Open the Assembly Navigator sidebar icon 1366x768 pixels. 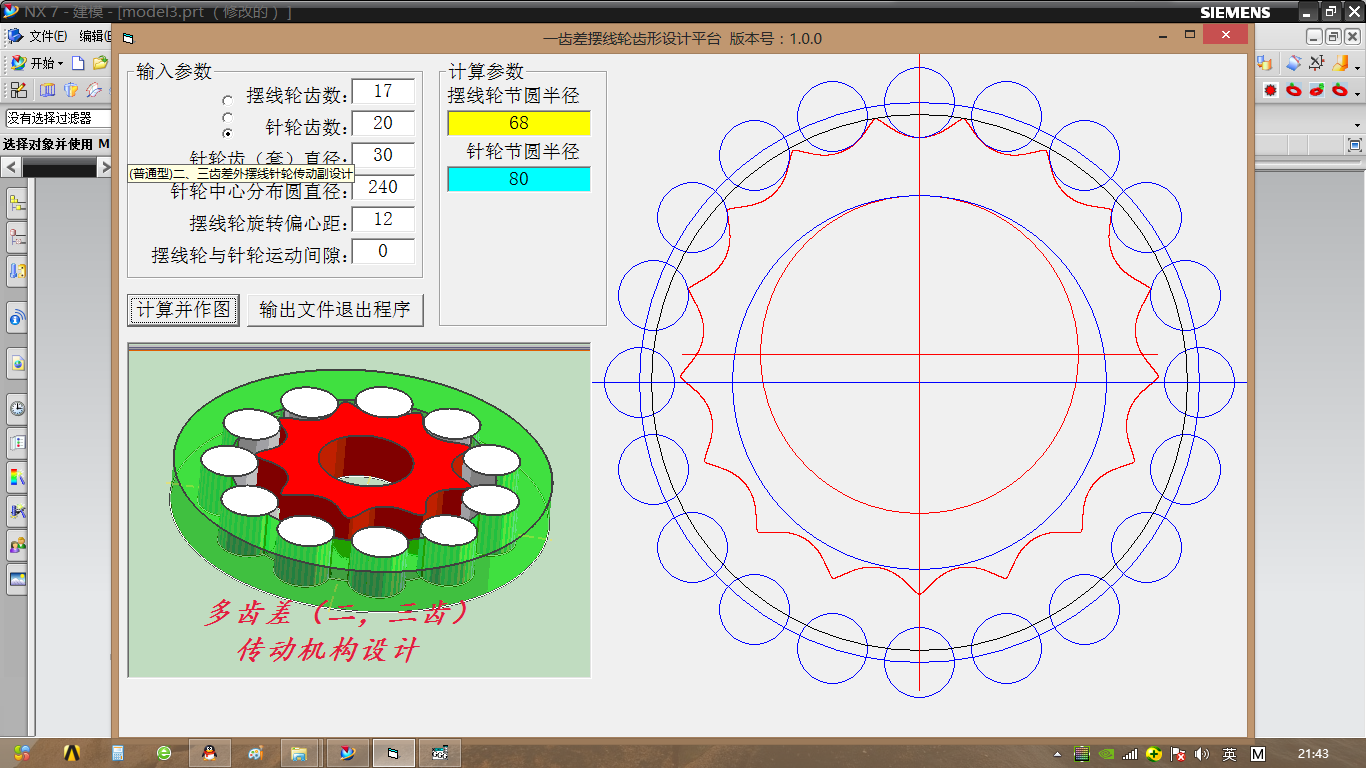pos(17,204)
